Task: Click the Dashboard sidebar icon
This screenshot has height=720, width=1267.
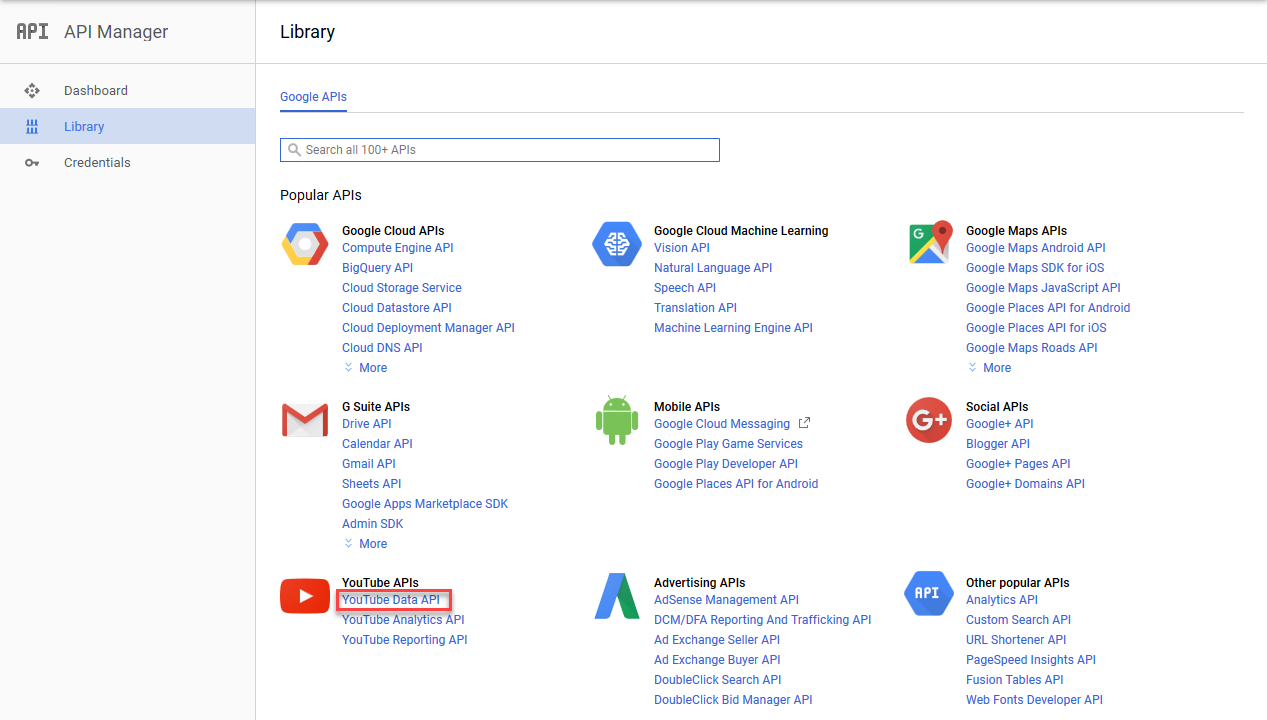Action: (x=32, y=90)
